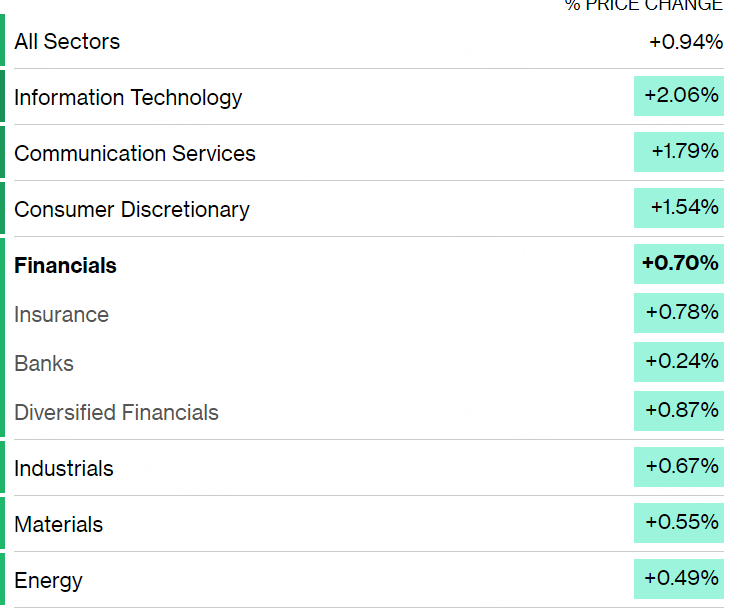The width and height of the screenshot is (742, 609).
Task: Click the +1.79% Communication Services value
Action: 680,152
